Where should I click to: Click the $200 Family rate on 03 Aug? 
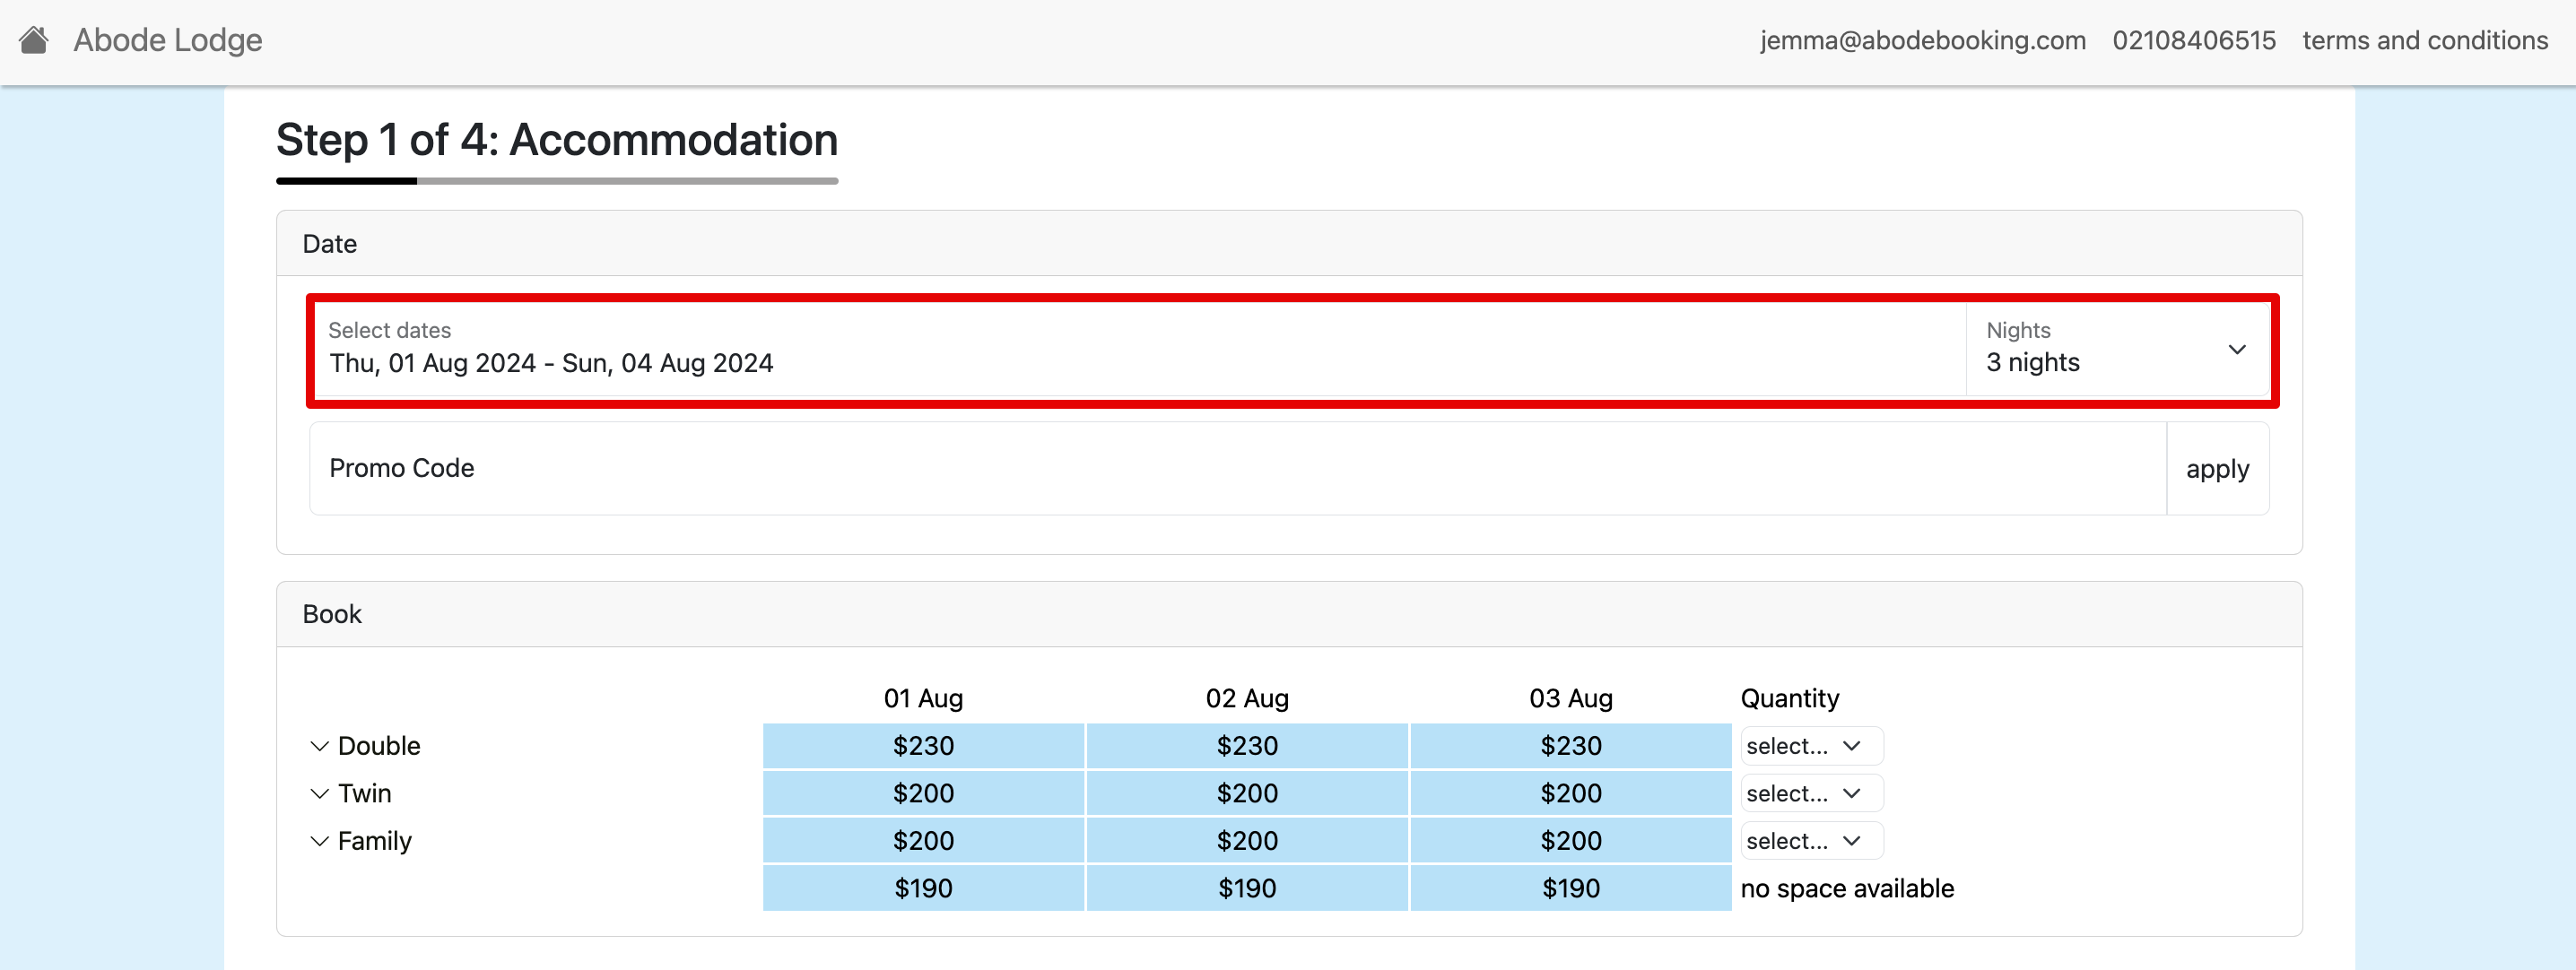(1570, 841)
